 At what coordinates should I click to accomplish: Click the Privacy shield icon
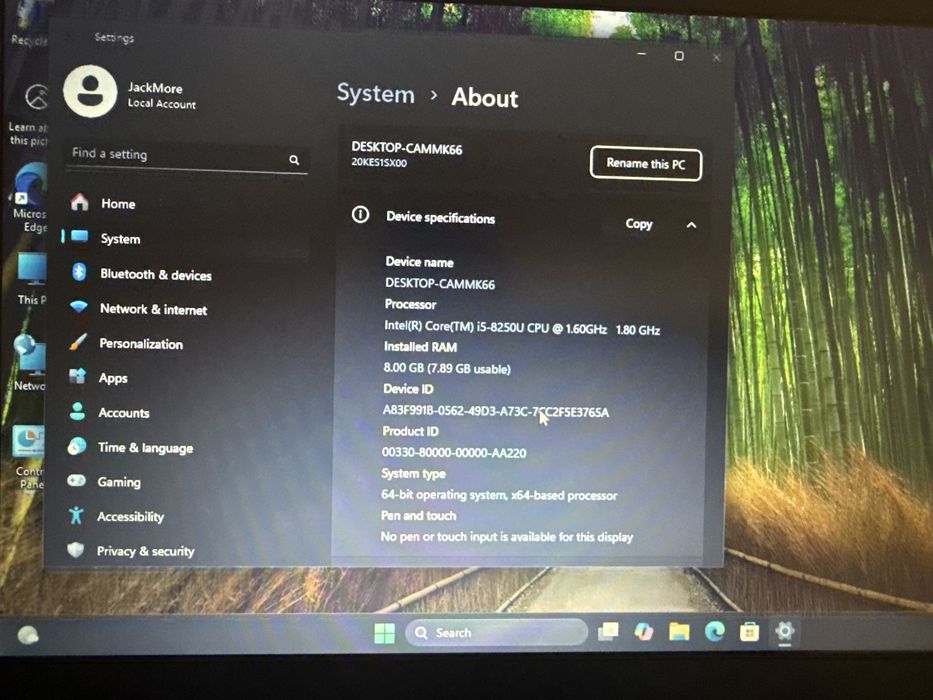point(76,549)
